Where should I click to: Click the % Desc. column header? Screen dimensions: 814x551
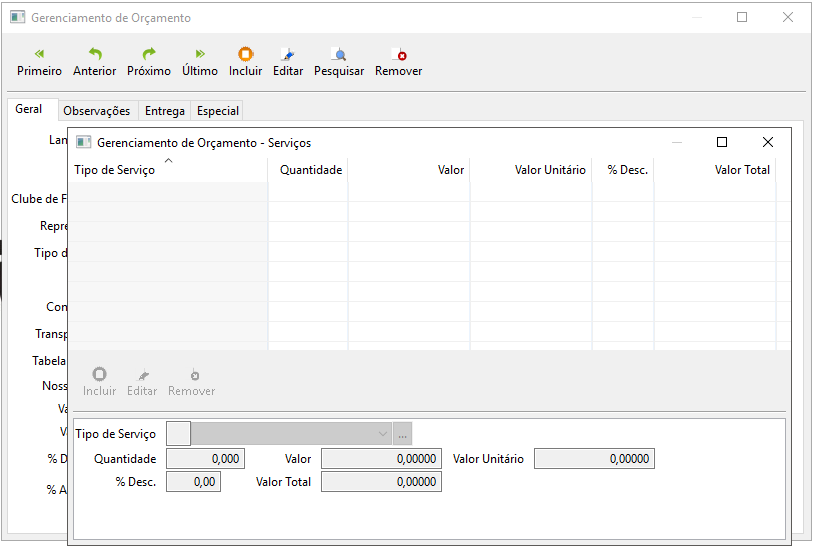coord(623,170)
